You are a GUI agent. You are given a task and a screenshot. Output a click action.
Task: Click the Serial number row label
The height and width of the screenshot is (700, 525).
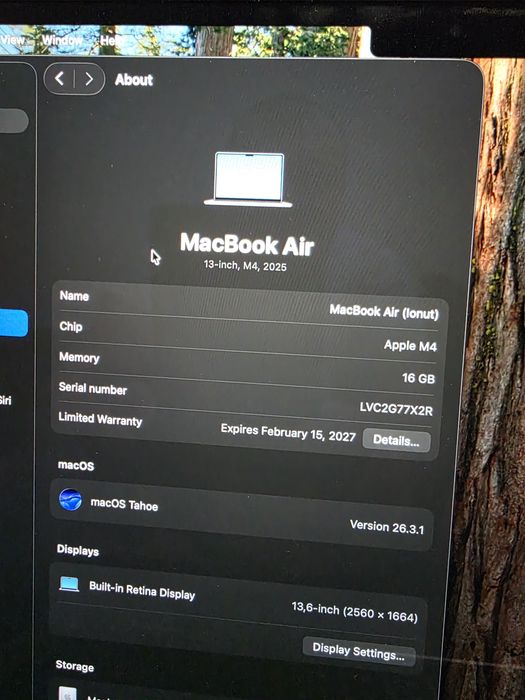[x=92, y=388]
